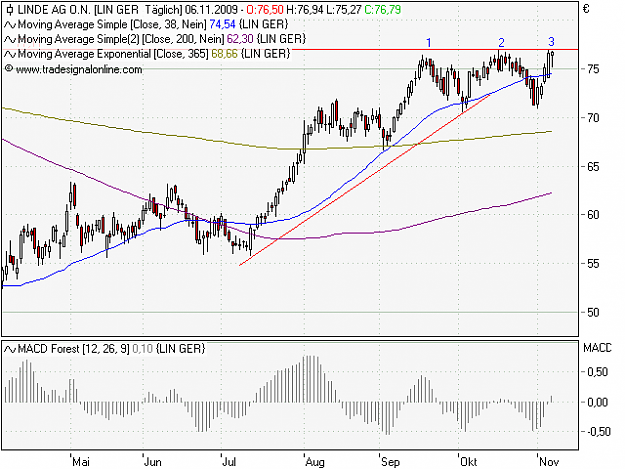Click the candlestick icon beside LINDE AG O.N.
Viewport: 625px width, 469px height.
pos(10,10)
